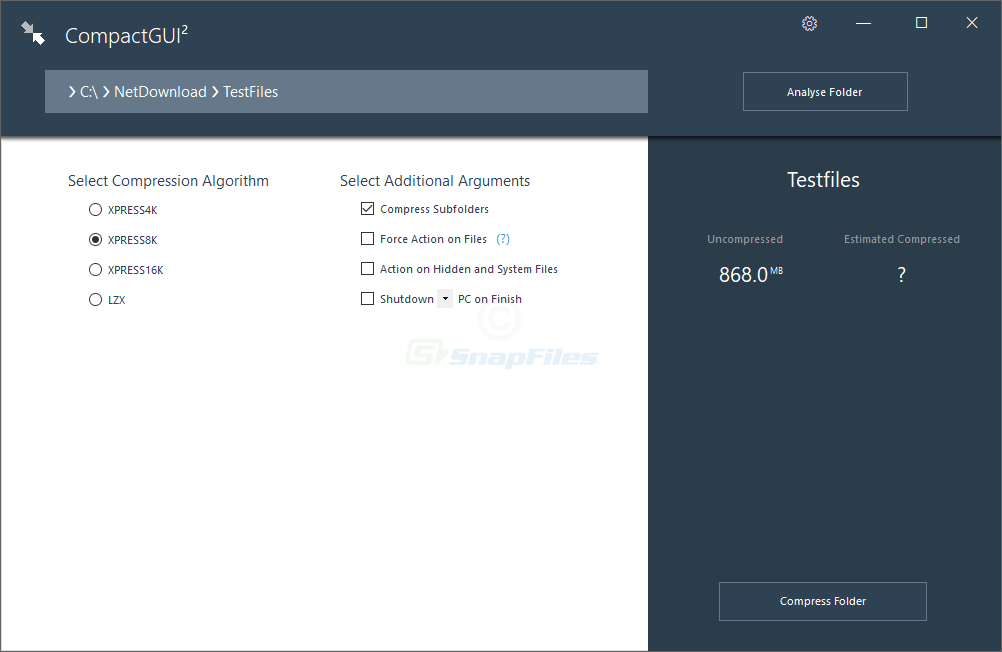1002x652 pixels.
Task: Select XPRESS16K compression
Action: pyautogui.click(x=95, y=269)
